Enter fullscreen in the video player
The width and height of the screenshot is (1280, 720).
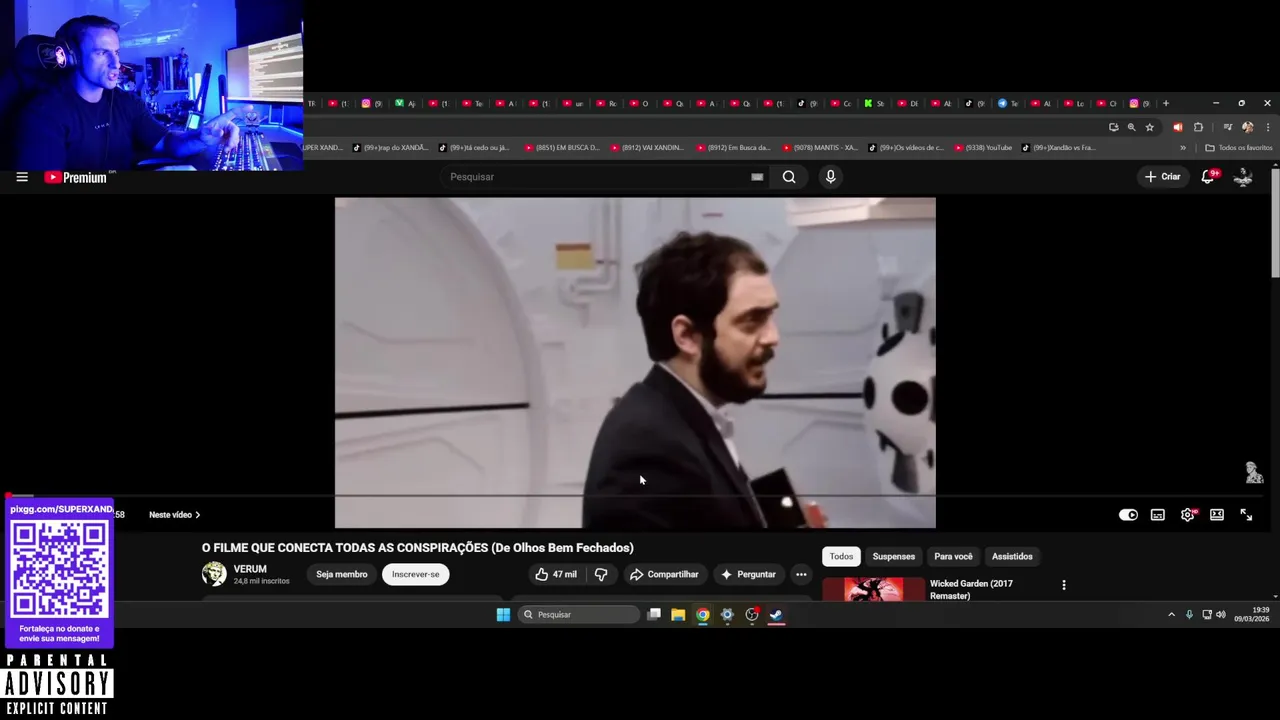(x=1246, y=515)
